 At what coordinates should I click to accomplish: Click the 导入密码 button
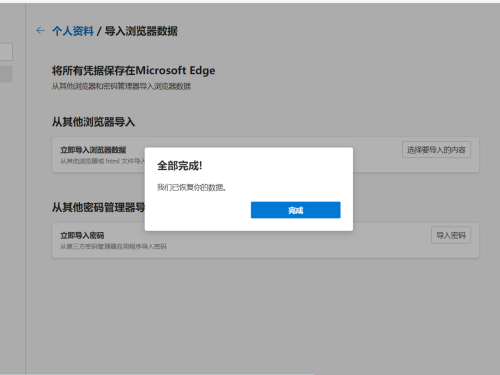(x=451, y=235)
